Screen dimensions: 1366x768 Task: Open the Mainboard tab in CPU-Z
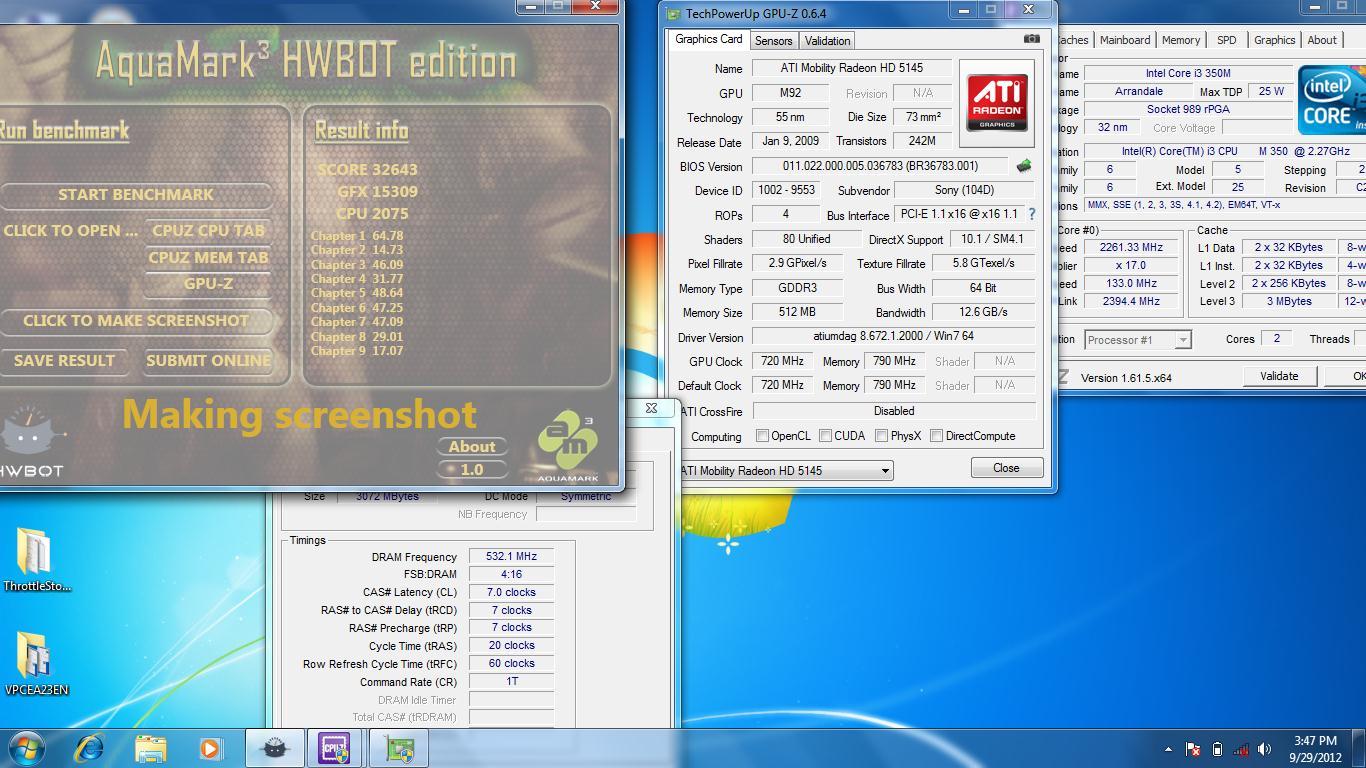tap(1125, 40)
